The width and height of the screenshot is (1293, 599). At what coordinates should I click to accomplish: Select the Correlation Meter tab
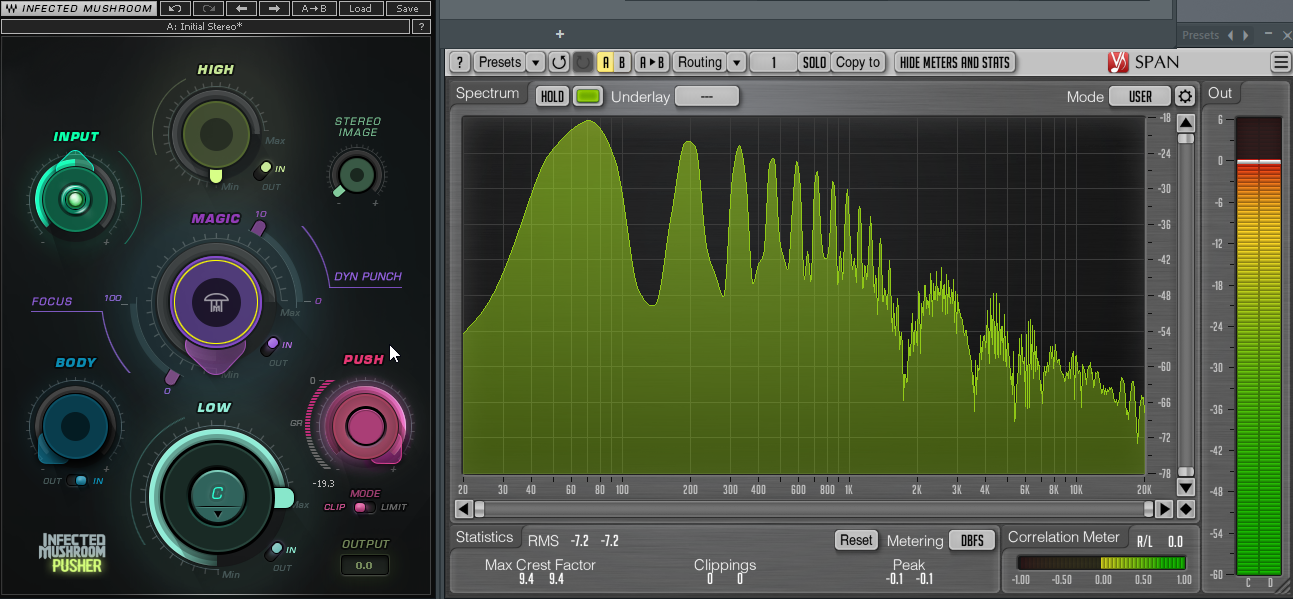pos(1063,538)
